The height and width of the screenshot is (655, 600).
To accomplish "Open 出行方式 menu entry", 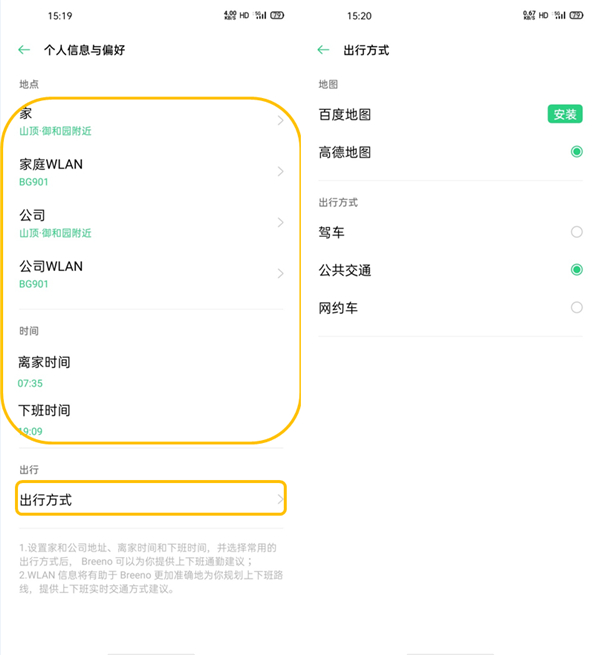I will (150, 498).
